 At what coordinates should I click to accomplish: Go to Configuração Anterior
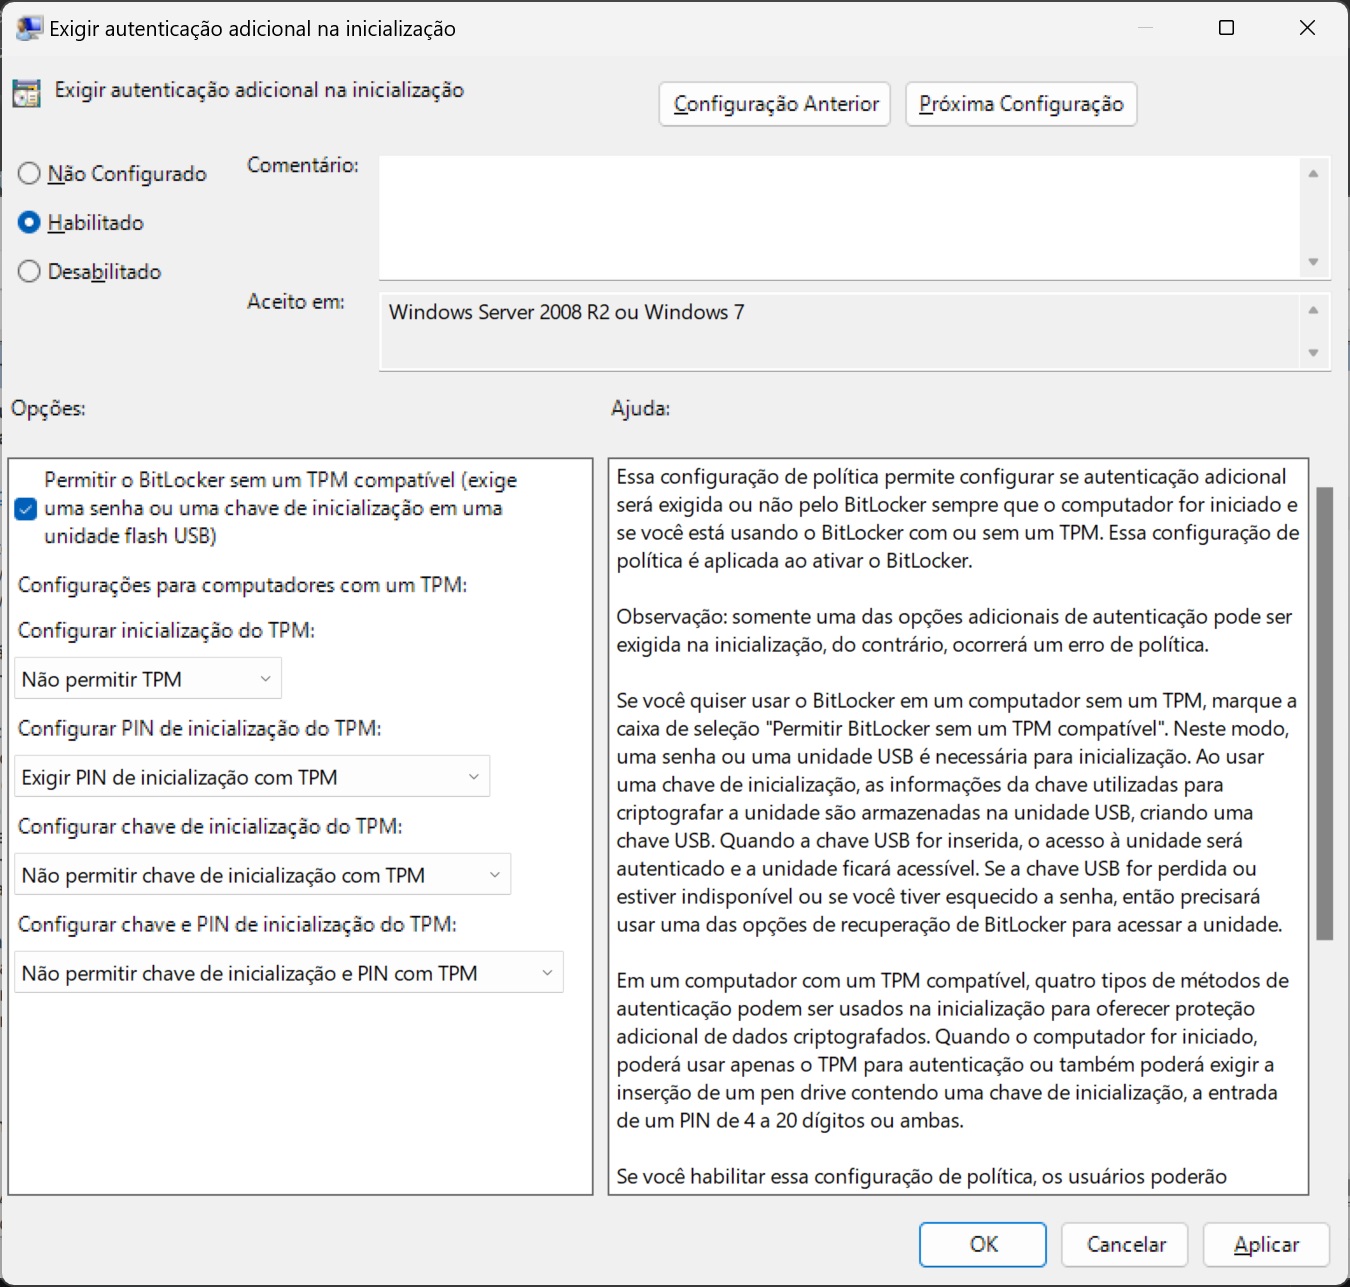(x=775, y=104)
